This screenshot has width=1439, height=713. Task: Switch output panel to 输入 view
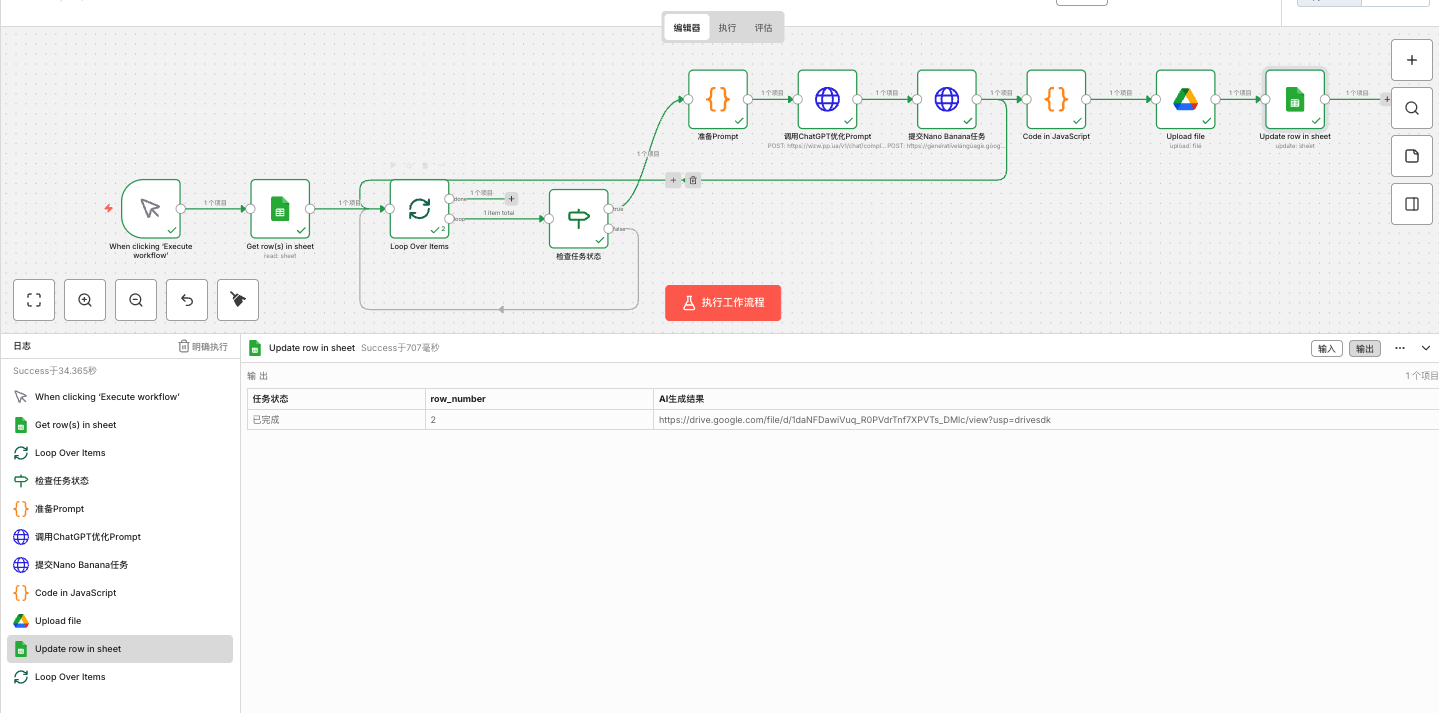[1326, 348]
